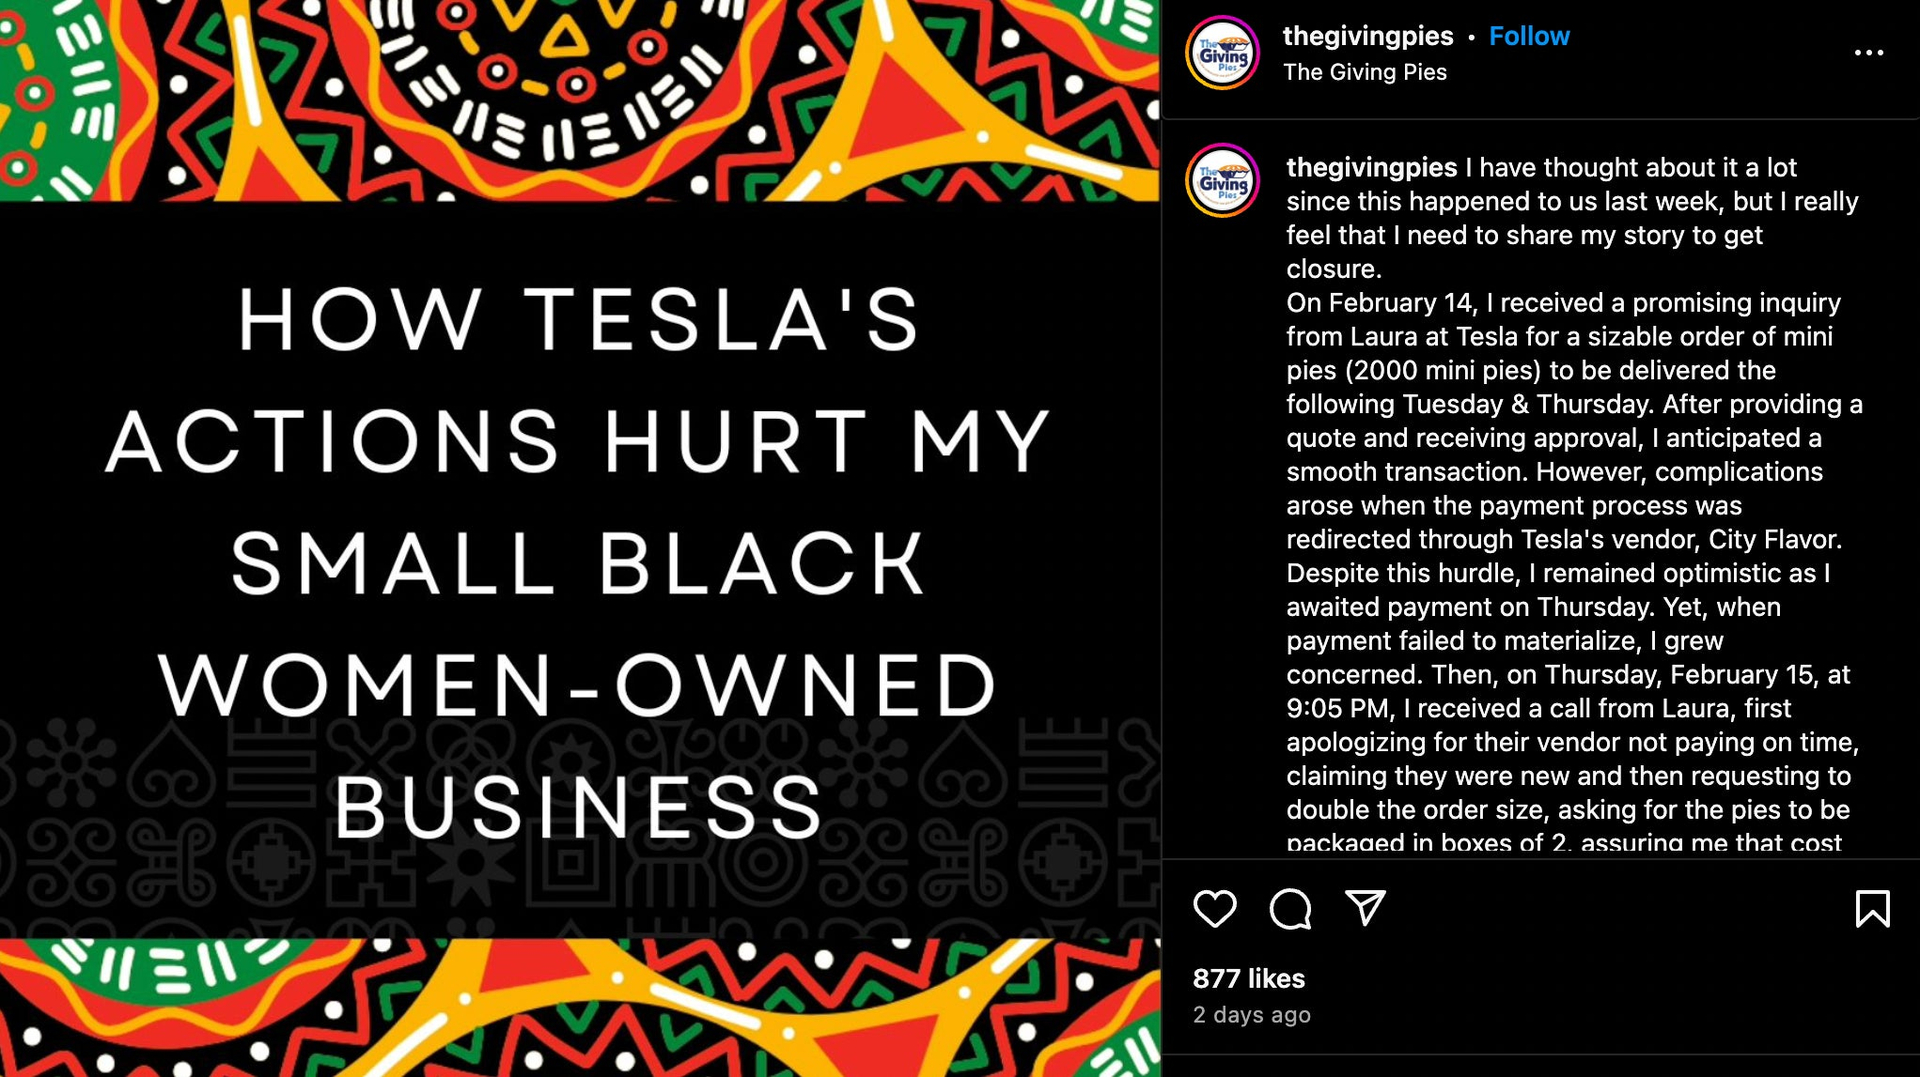
Task: Click the colorful pattern banner at bottom
Action: [580, 1008]
